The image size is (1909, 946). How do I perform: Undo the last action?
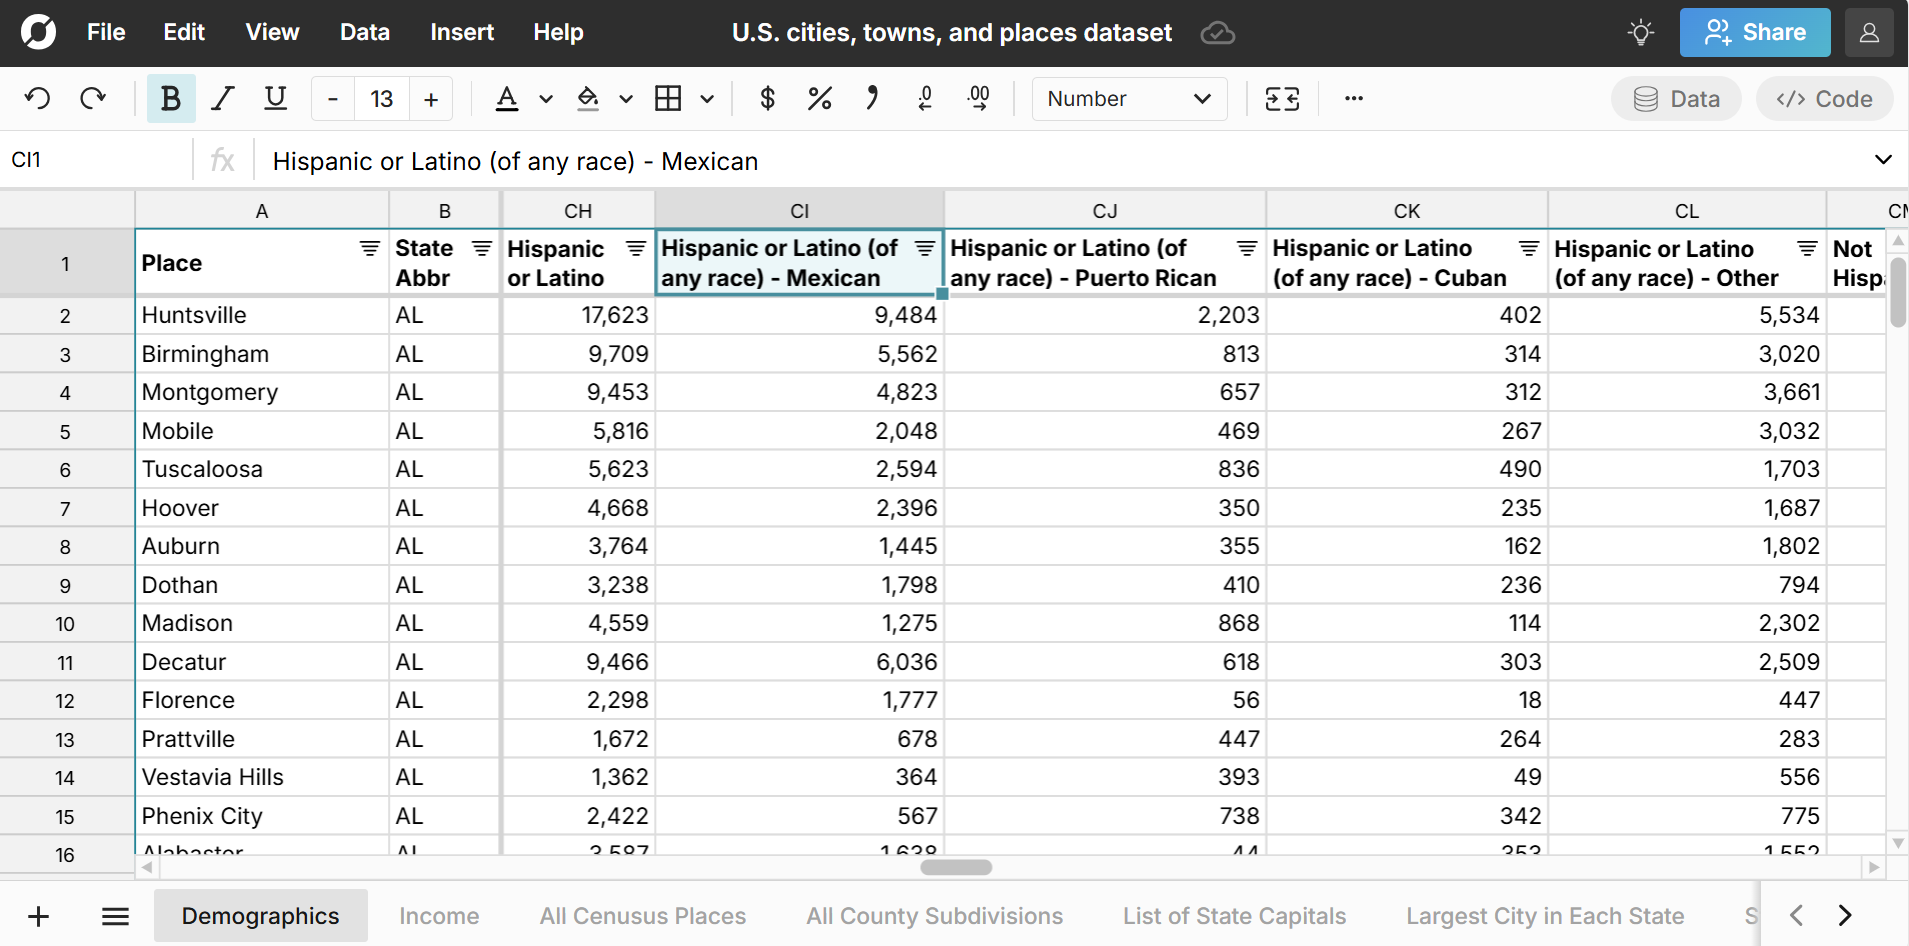[37, 98]
